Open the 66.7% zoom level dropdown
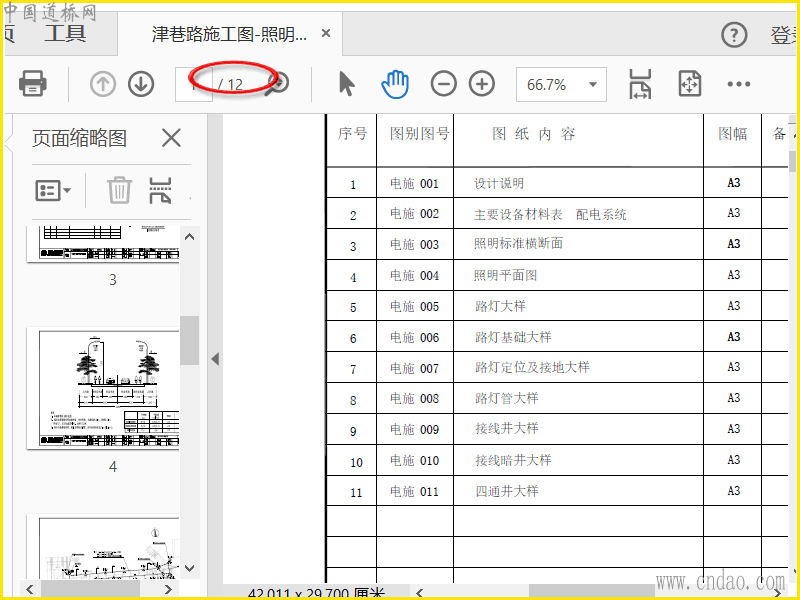800x600 pixels. tap(561, 84)
